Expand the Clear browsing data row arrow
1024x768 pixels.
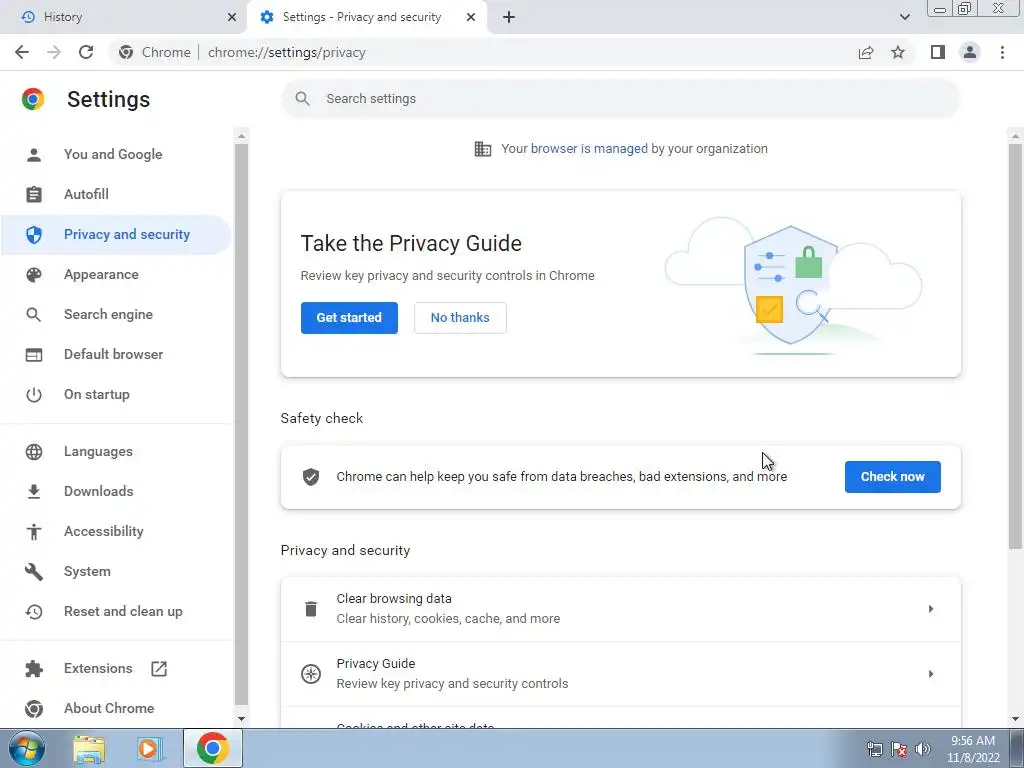tap(931, 609)
